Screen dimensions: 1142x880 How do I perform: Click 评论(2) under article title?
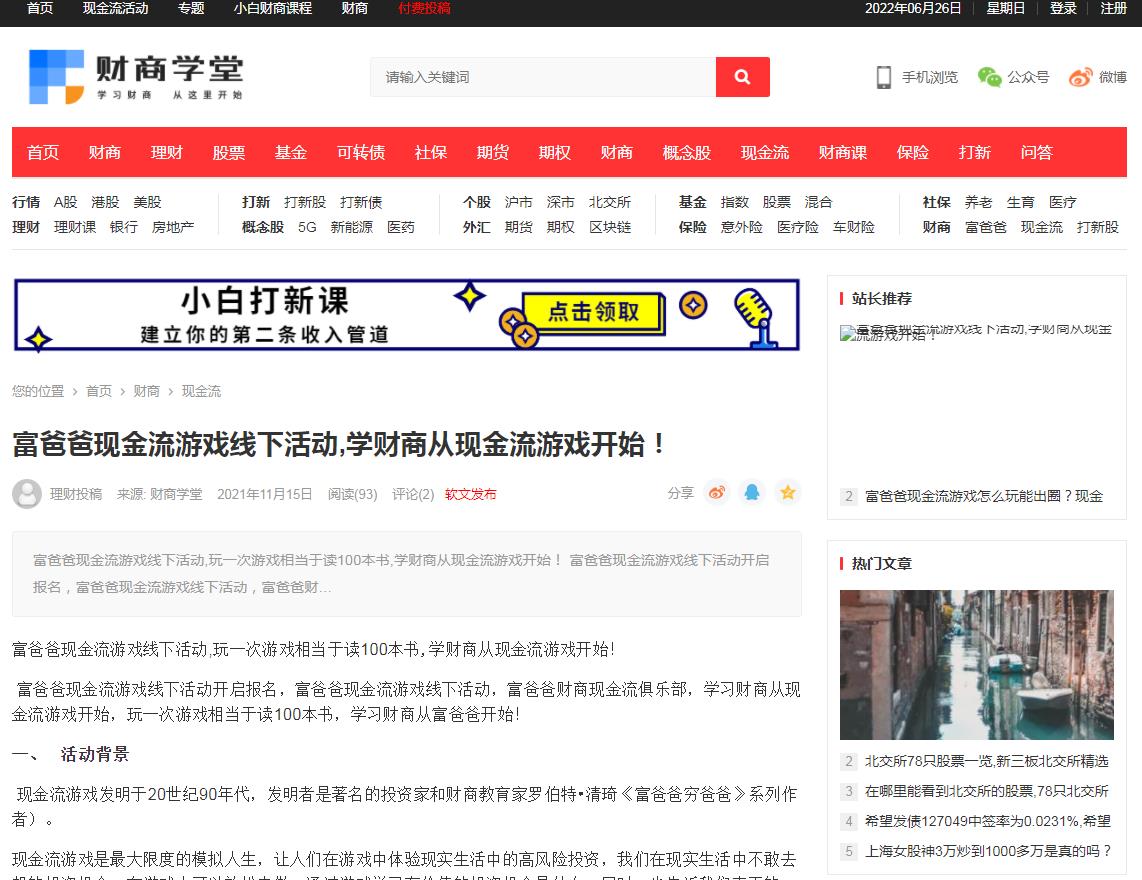(413, 494)
